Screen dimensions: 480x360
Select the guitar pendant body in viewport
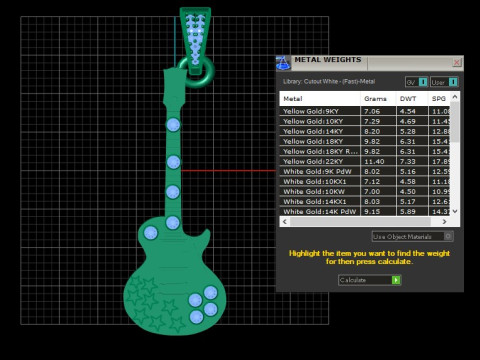tap(175, 267)
